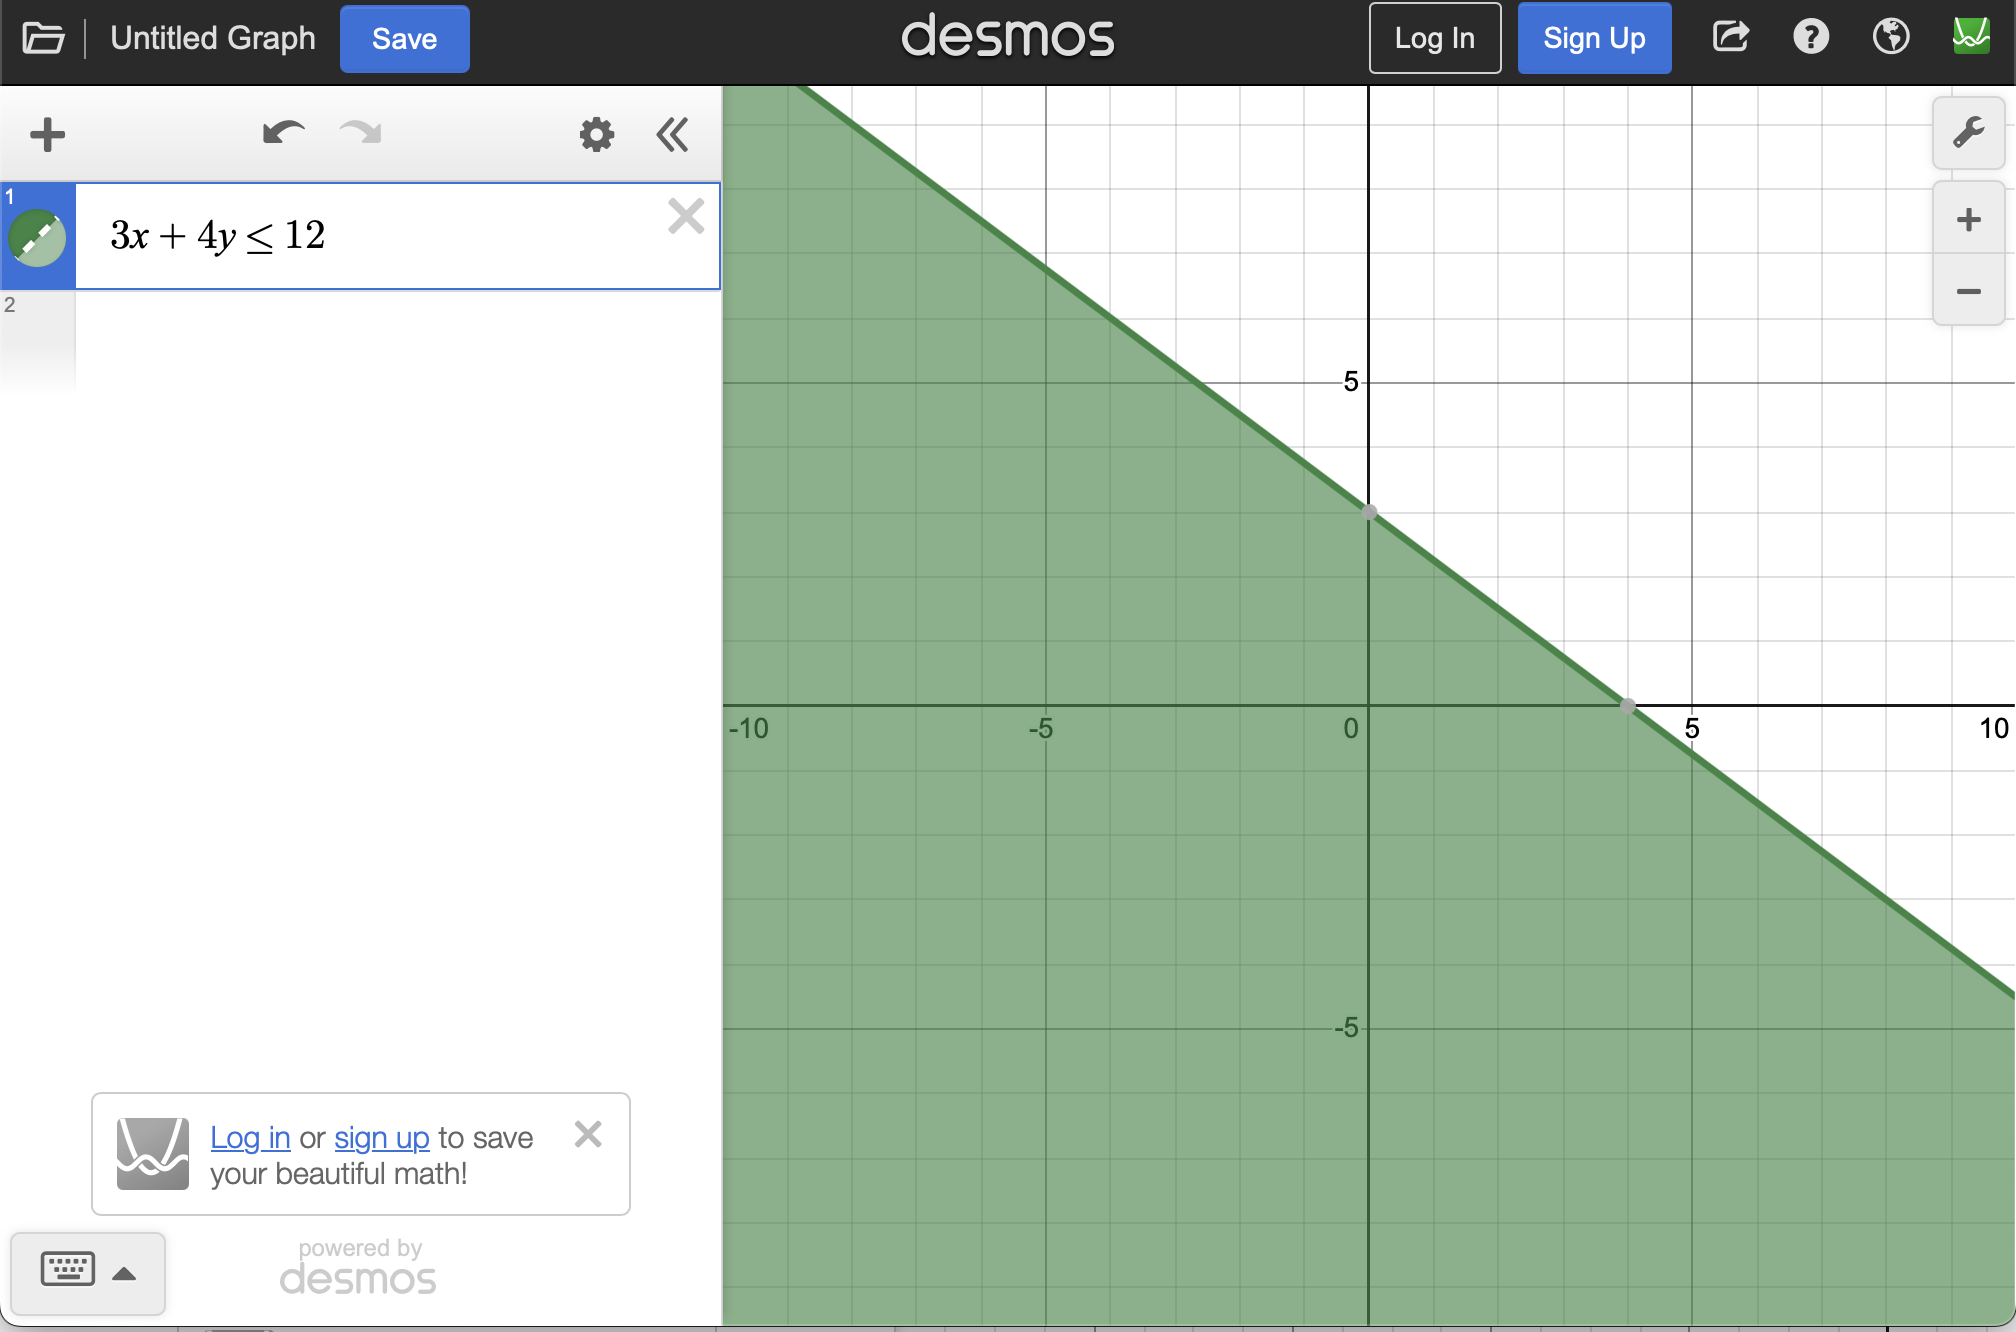The height and width of the screenshot is (1332, 2016).
Task: Click the blue Save button
Action: pyautogui.click(x=404, y=39)
